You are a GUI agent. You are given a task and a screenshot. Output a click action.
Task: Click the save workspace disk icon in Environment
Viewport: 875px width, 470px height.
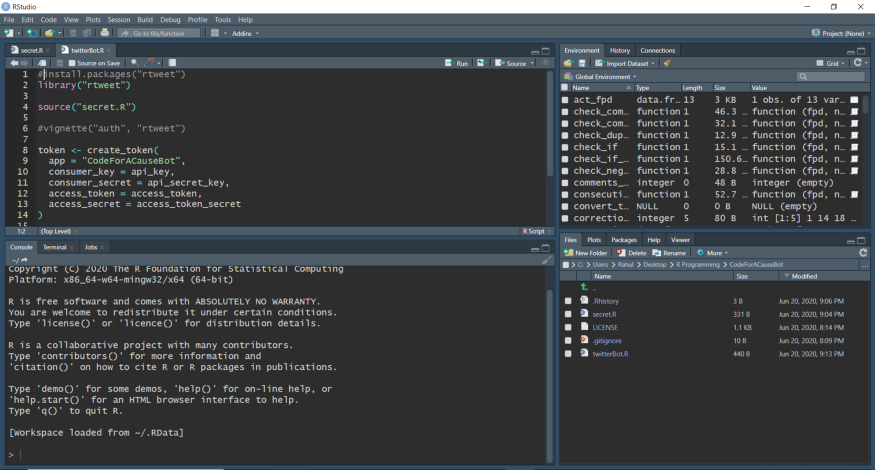pyautogui.click(x=581, y=63)
